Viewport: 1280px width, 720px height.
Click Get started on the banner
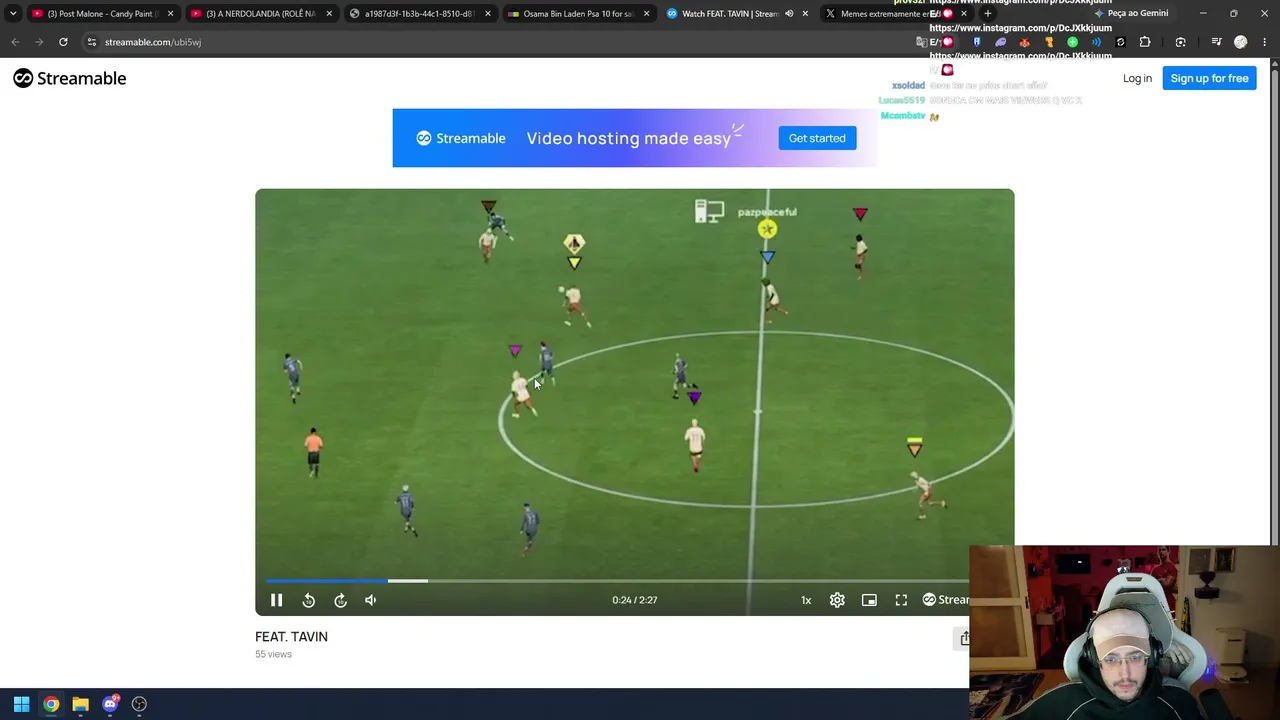(x=817, y=138)
